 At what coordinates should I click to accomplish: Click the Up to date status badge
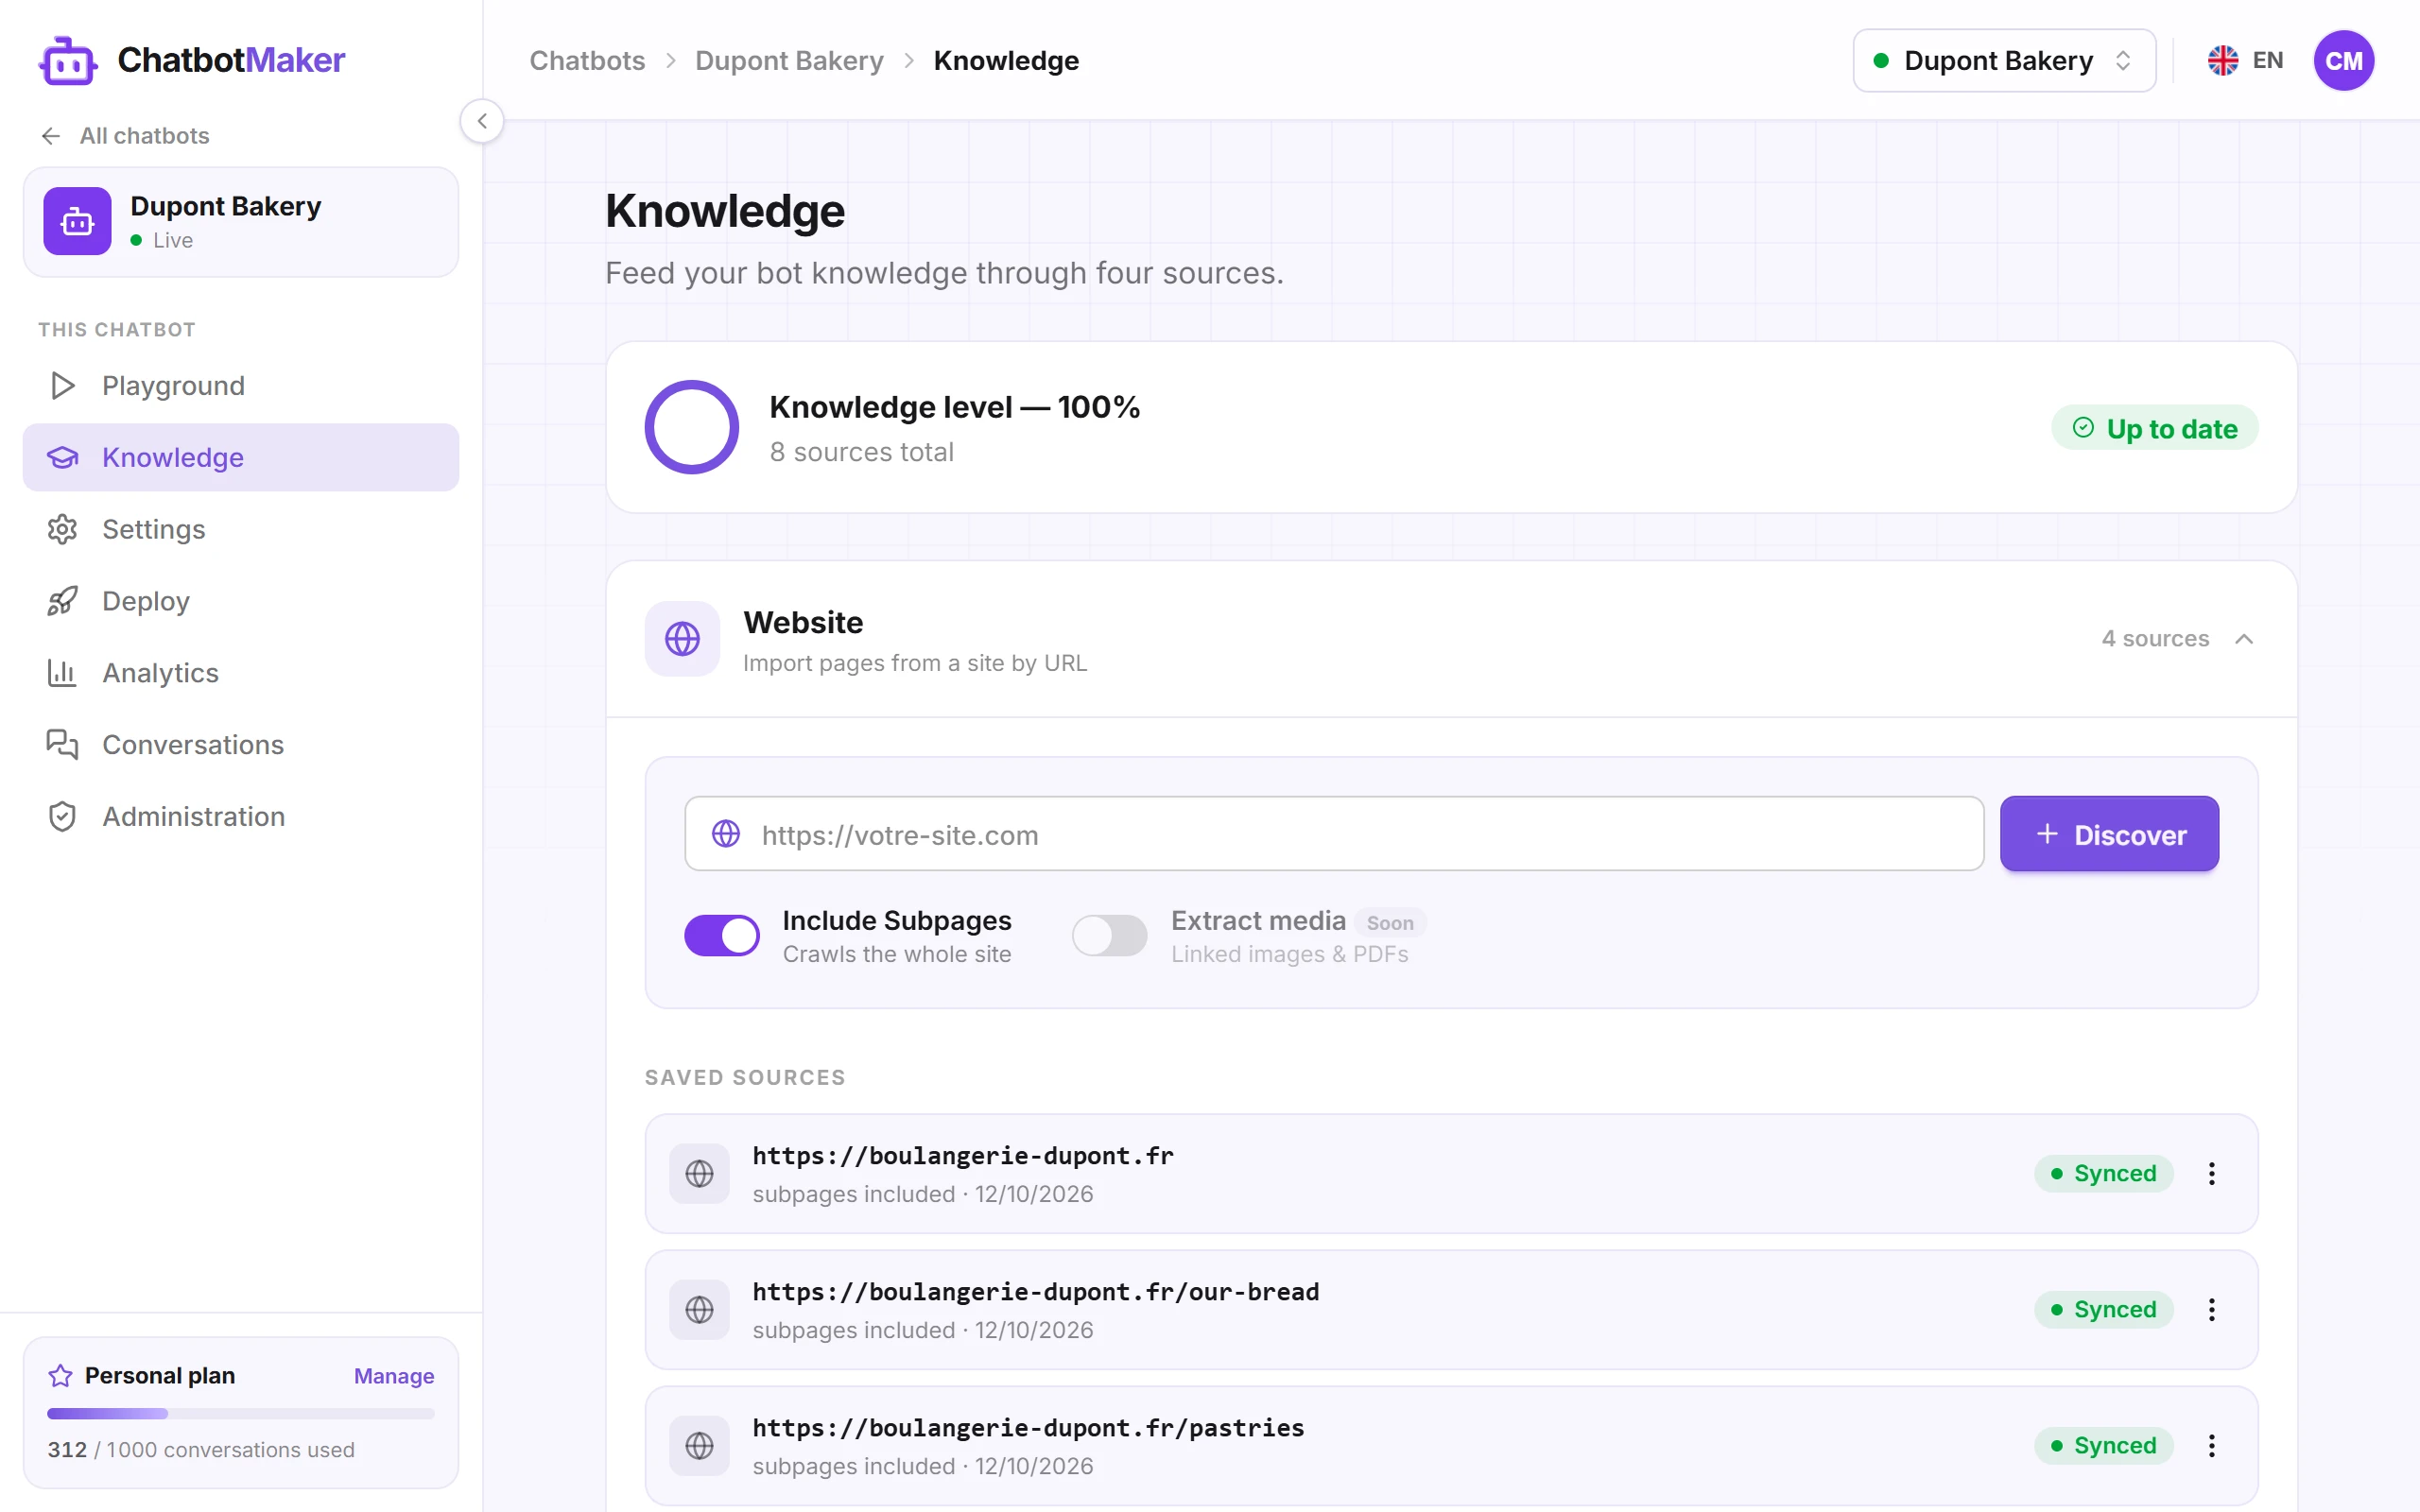pyautogui.click(x=2154, y=428)
